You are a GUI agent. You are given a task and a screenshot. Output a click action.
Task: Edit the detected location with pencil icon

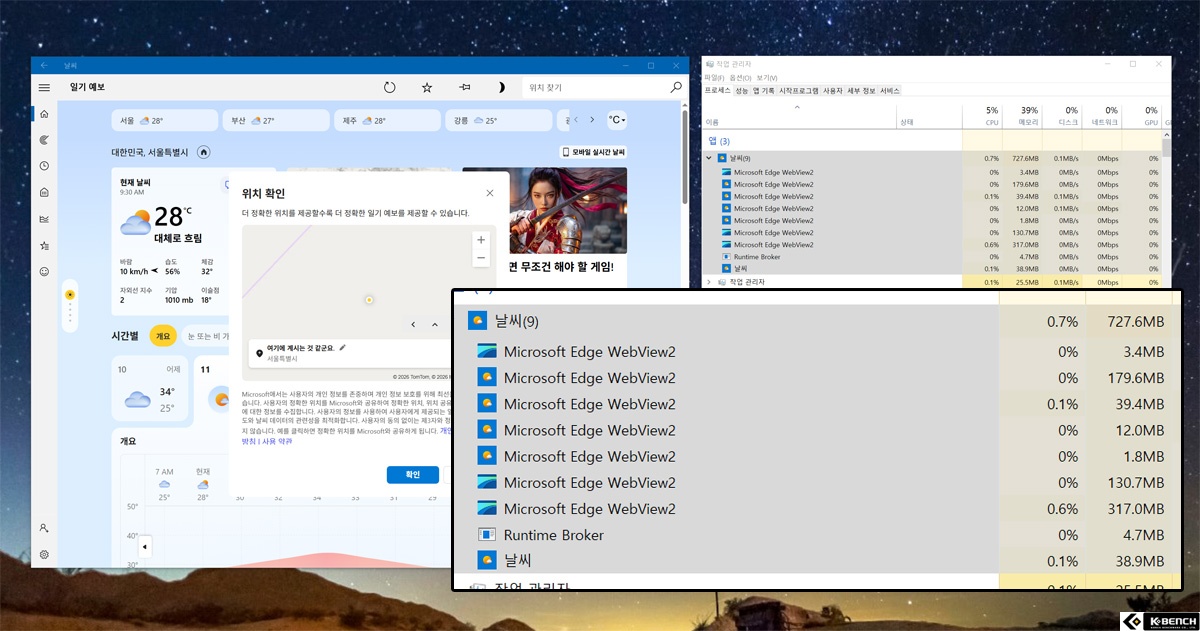coord(342,347)
